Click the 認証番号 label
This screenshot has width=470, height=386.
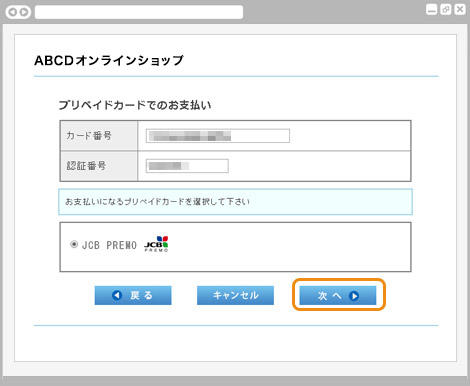pos(86,166)
